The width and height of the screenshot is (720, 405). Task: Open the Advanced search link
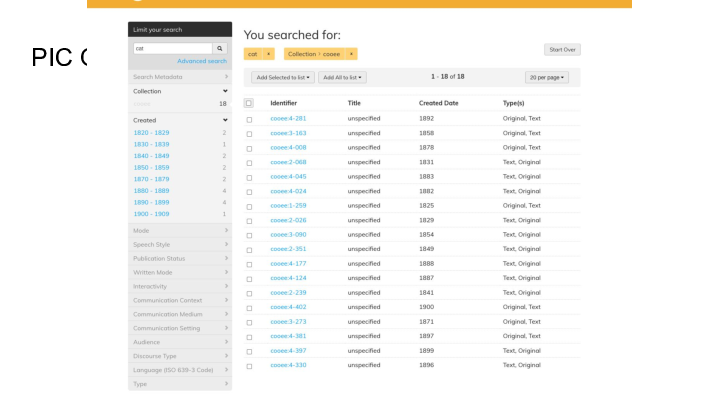point(202,61)
